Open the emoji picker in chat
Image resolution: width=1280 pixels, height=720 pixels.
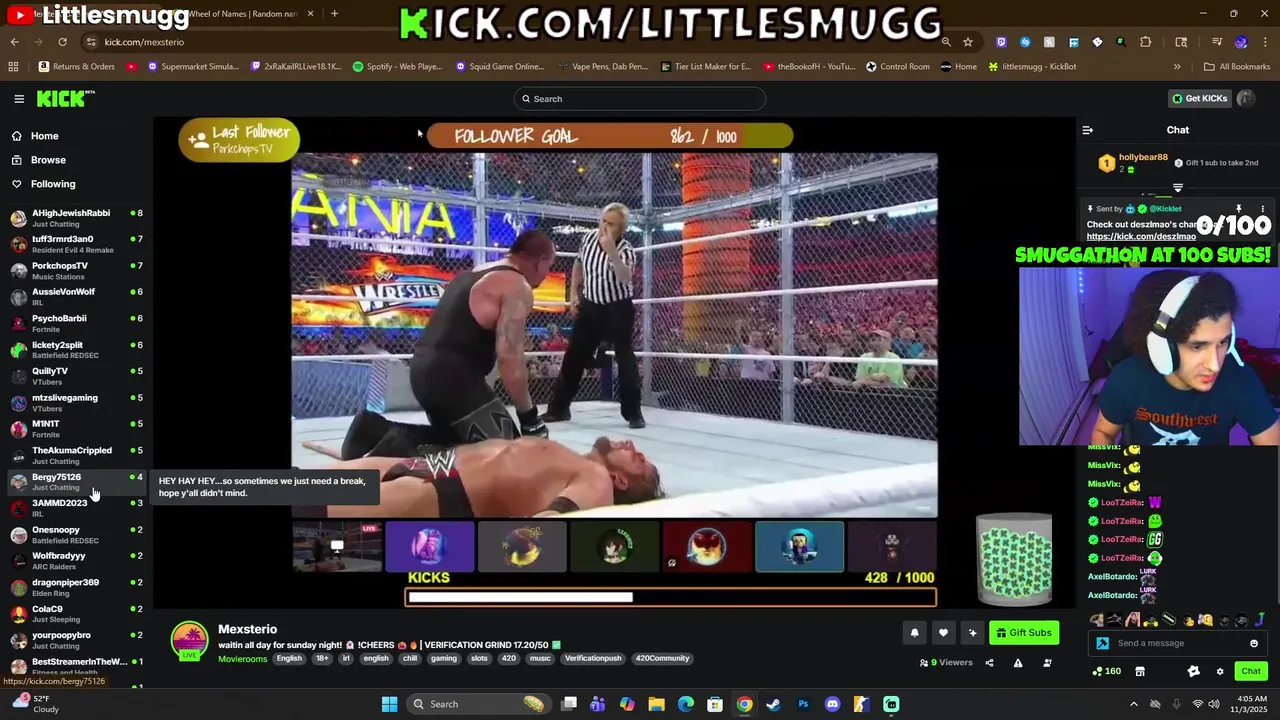pyautogui.click(x=1254, y=643)
